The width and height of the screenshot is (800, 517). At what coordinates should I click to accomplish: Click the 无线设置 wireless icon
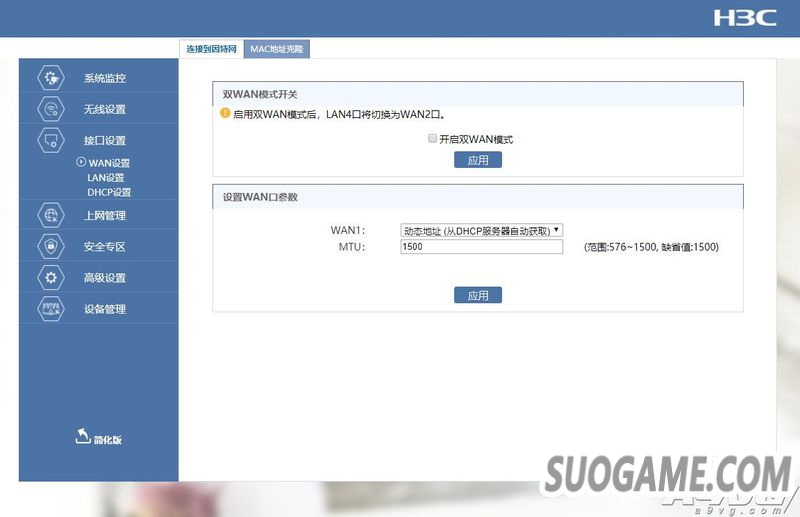[x=50, y=109]
